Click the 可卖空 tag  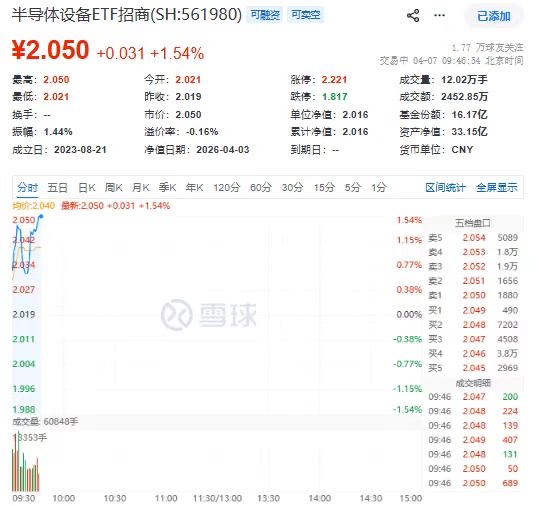(x=305, y=15)
